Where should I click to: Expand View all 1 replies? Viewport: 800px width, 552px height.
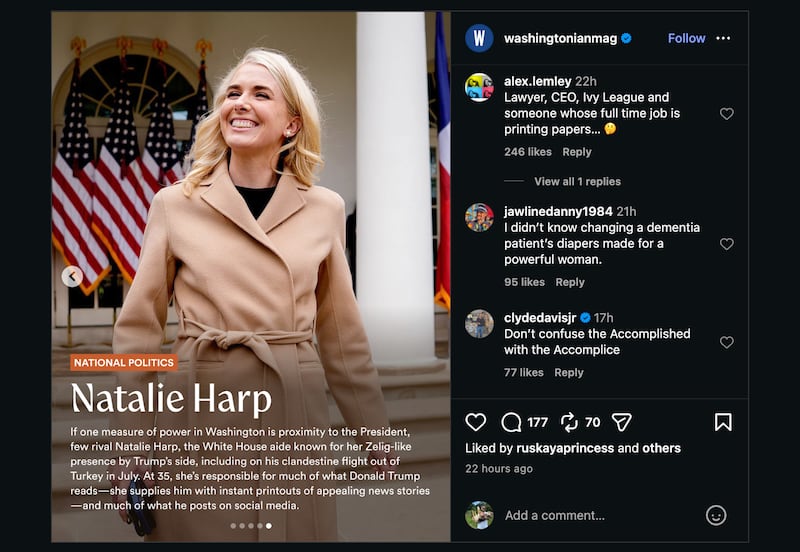577,182
